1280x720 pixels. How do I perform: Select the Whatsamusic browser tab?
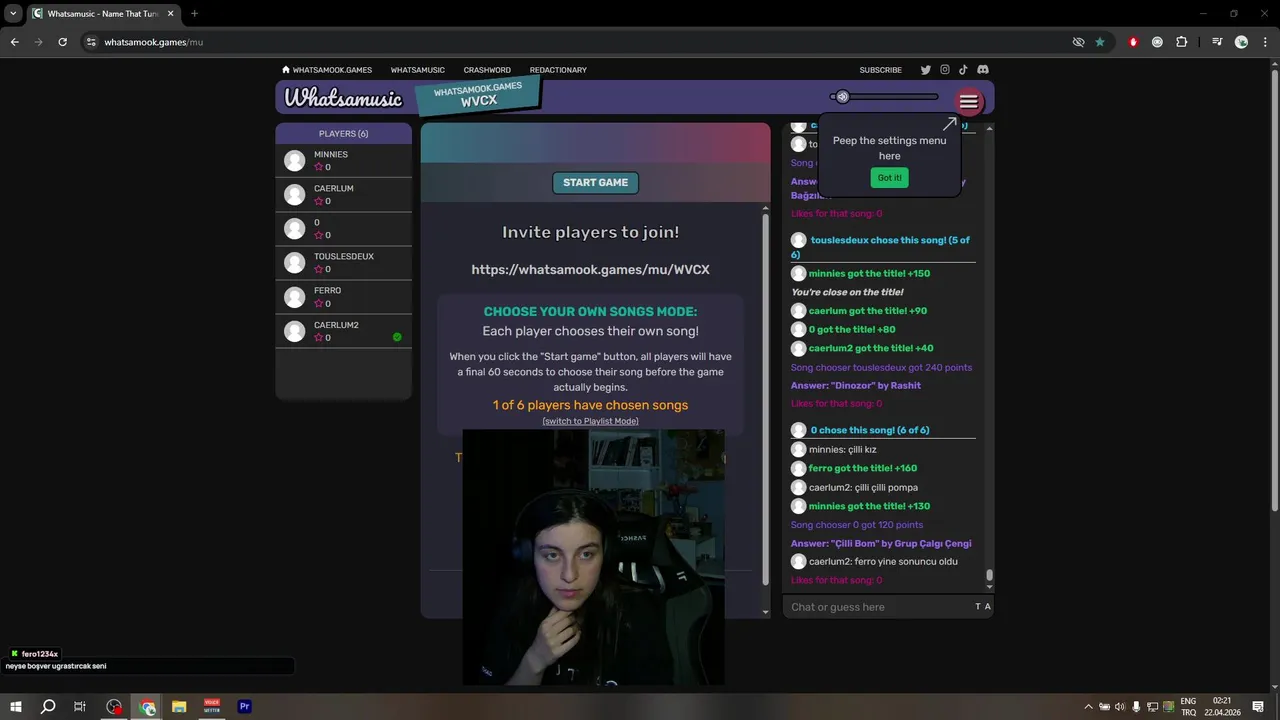103,14
